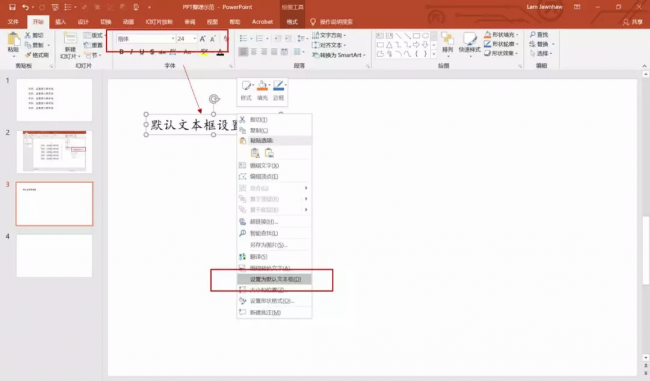
Task: Click the Save icon in quick access toolbar
Action: 12,7
